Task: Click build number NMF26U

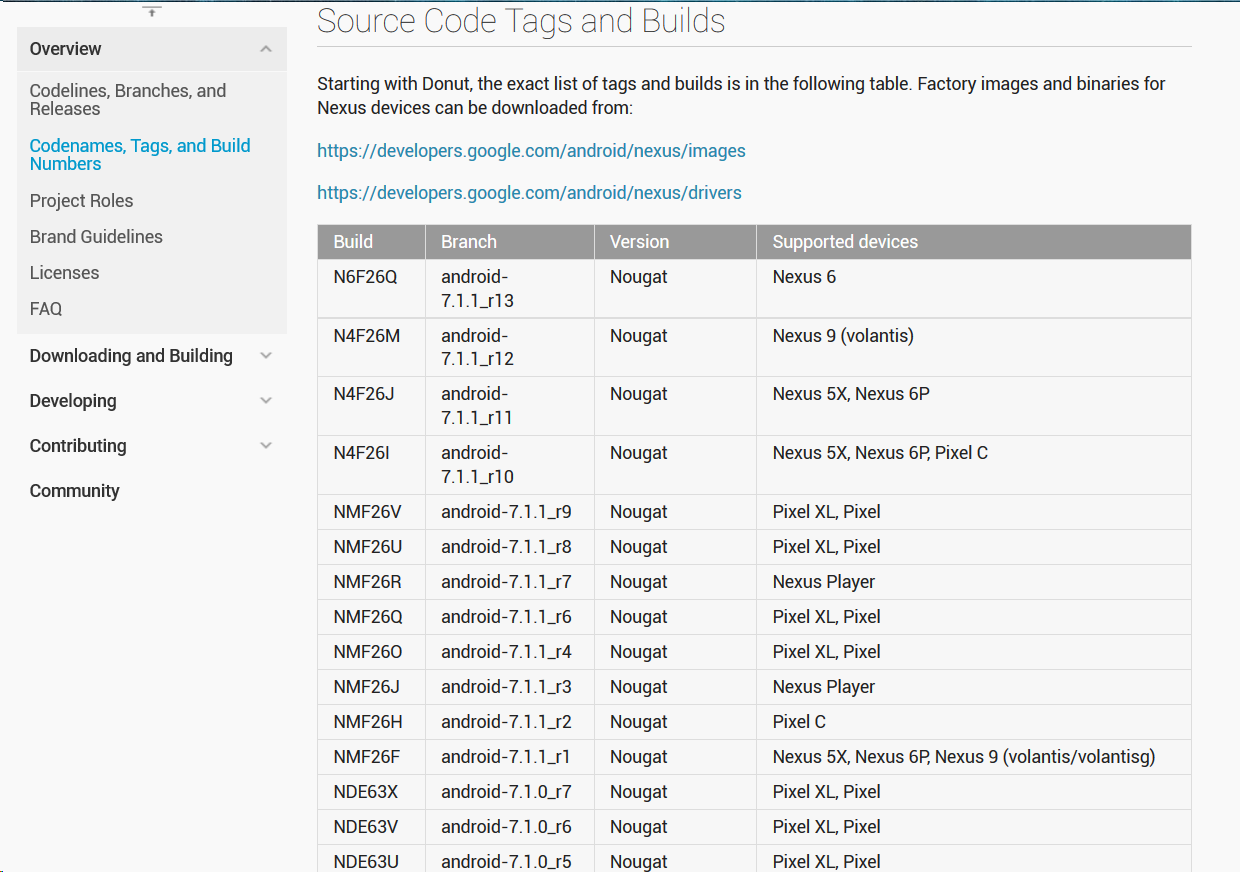Action: pyautogui.click(x=367, y=547)
